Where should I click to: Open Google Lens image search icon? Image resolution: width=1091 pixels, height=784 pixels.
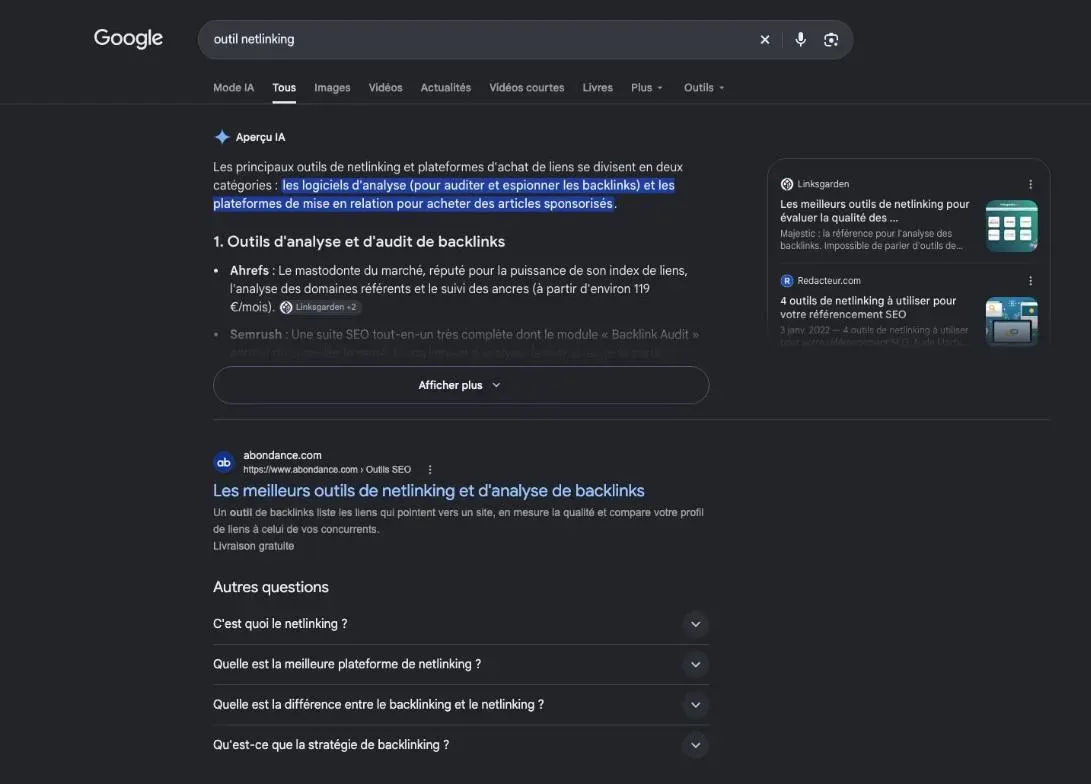coord(831,40)
